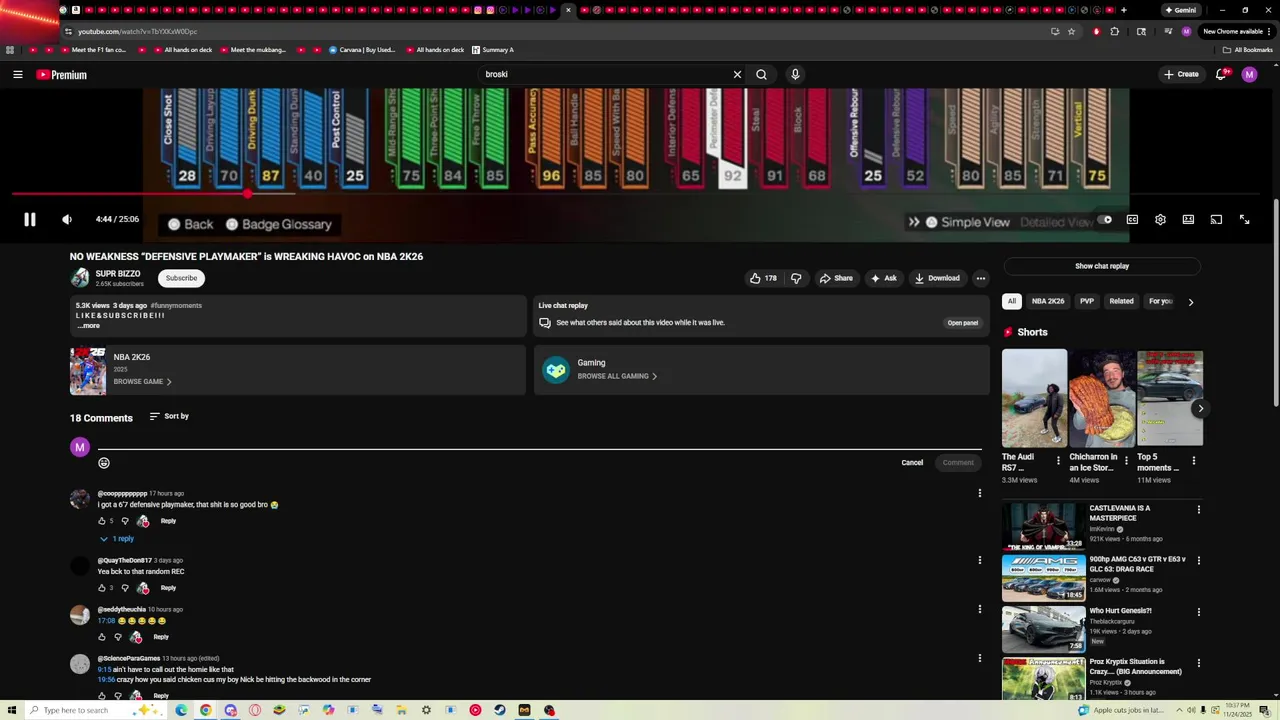The height and width of the screenshot is (720, 1280).
Task: Run search with magnifier button
Action: (761, 74)
